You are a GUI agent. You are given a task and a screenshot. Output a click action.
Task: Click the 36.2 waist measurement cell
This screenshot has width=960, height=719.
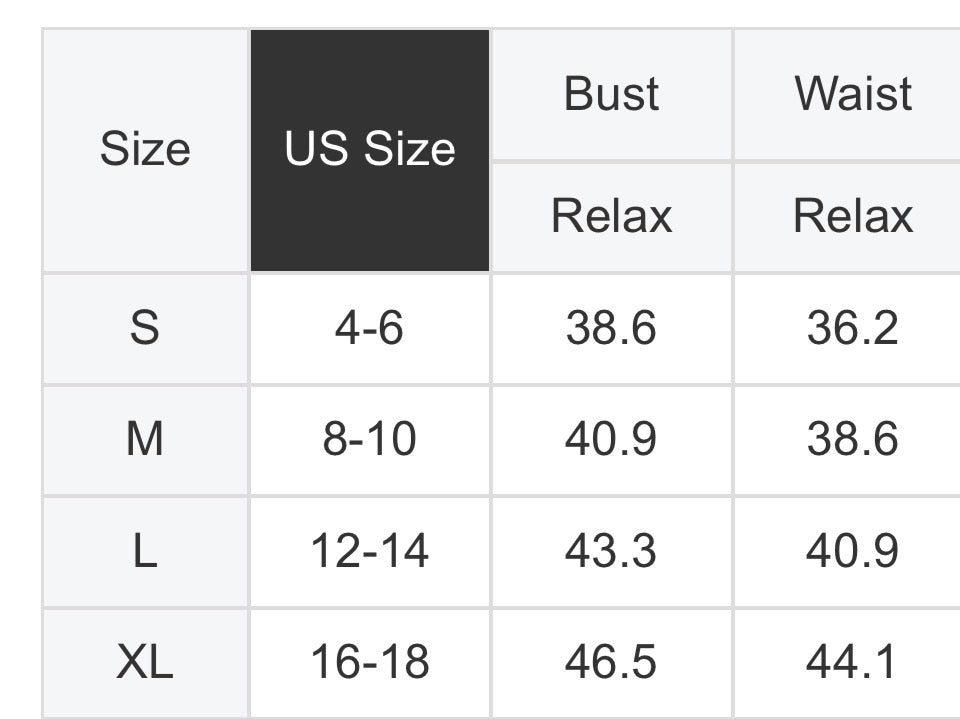853,328
